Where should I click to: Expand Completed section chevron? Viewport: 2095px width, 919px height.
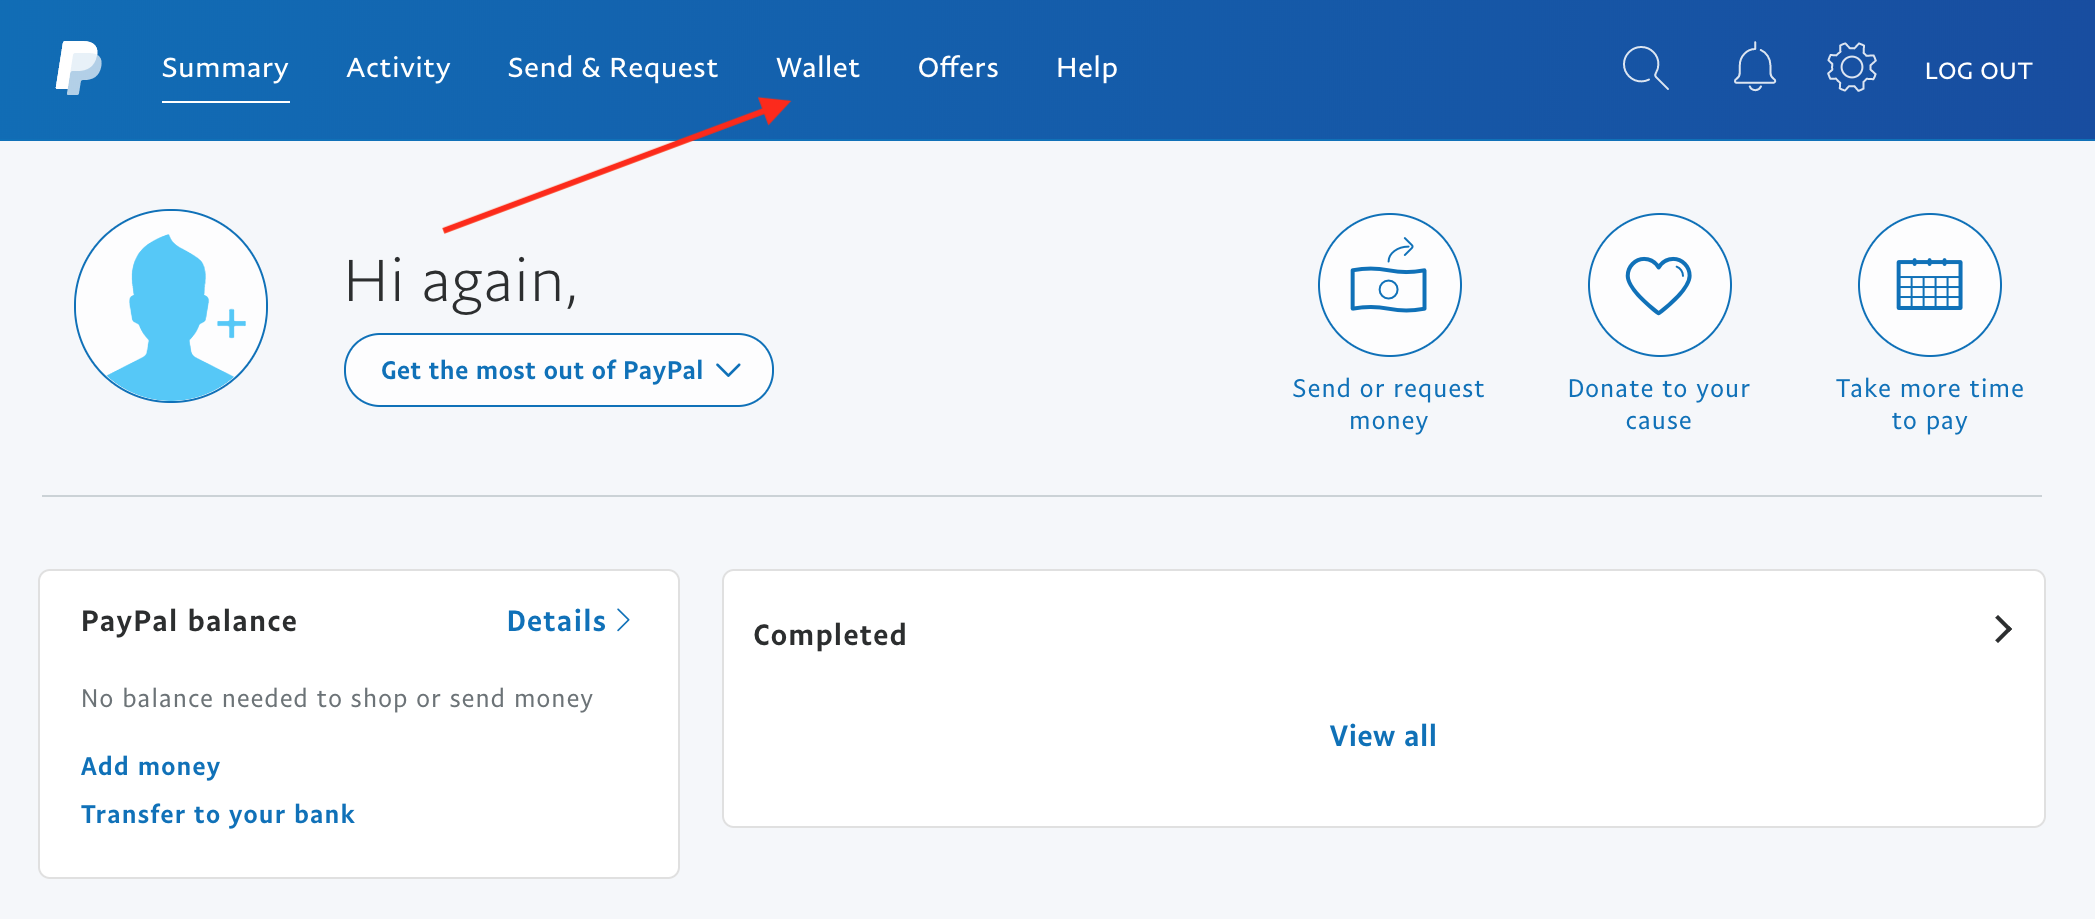point(2003,629)
